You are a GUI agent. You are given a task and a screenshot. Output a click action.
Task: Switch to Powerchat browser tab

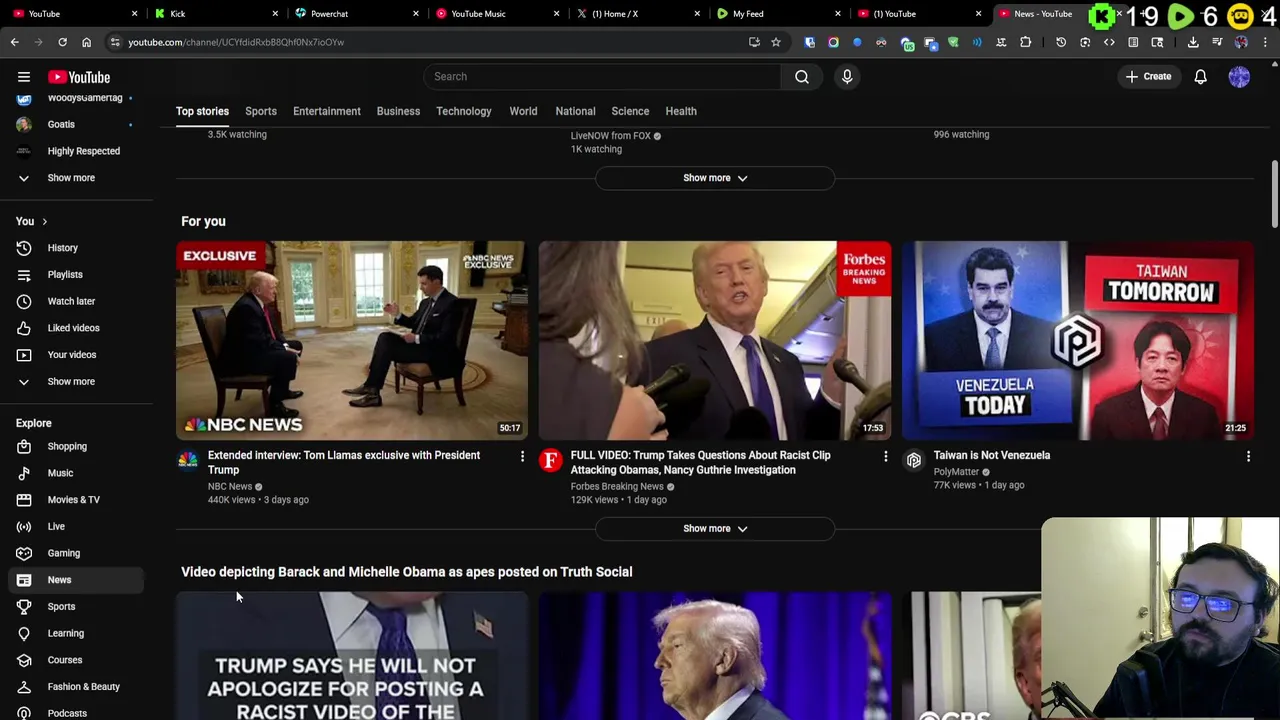[x=357, y=14]
